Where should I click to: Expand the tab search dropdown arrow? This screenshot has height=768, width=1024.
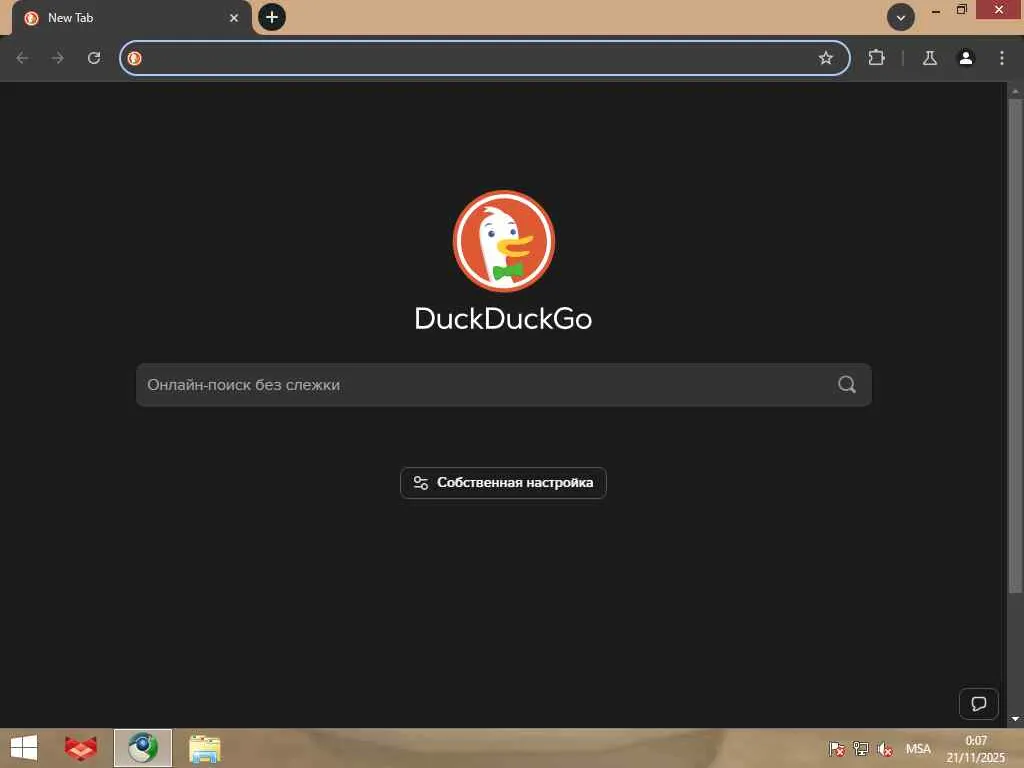(901, 17)
